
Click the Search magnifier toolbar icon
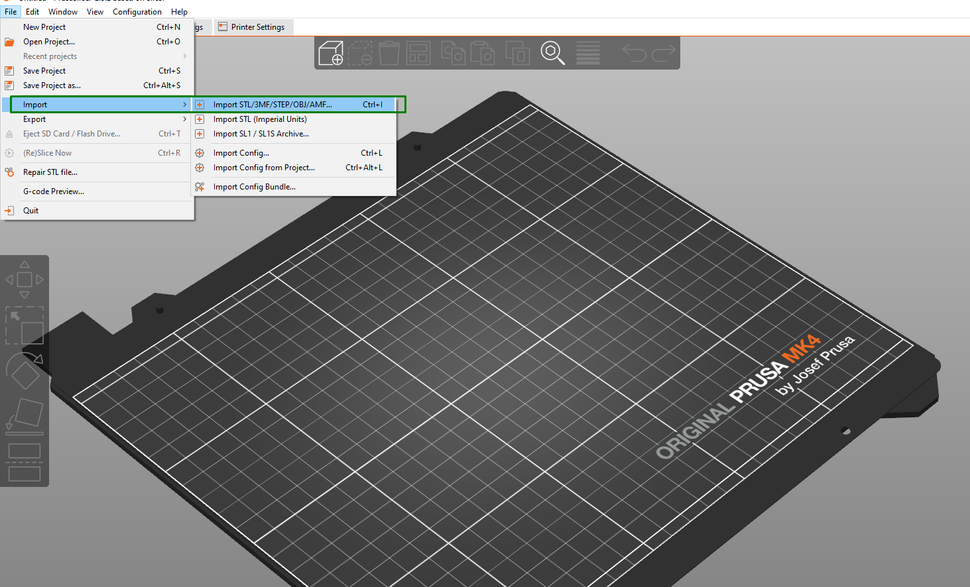point(553,53)
